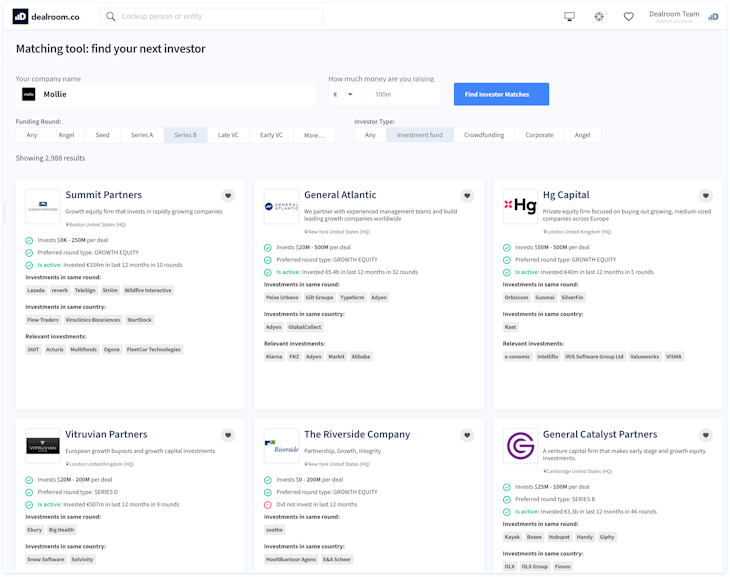Click the Lazada tag in Summit Partners
Viewport: 730px width, 577px height.
[36, 290]
